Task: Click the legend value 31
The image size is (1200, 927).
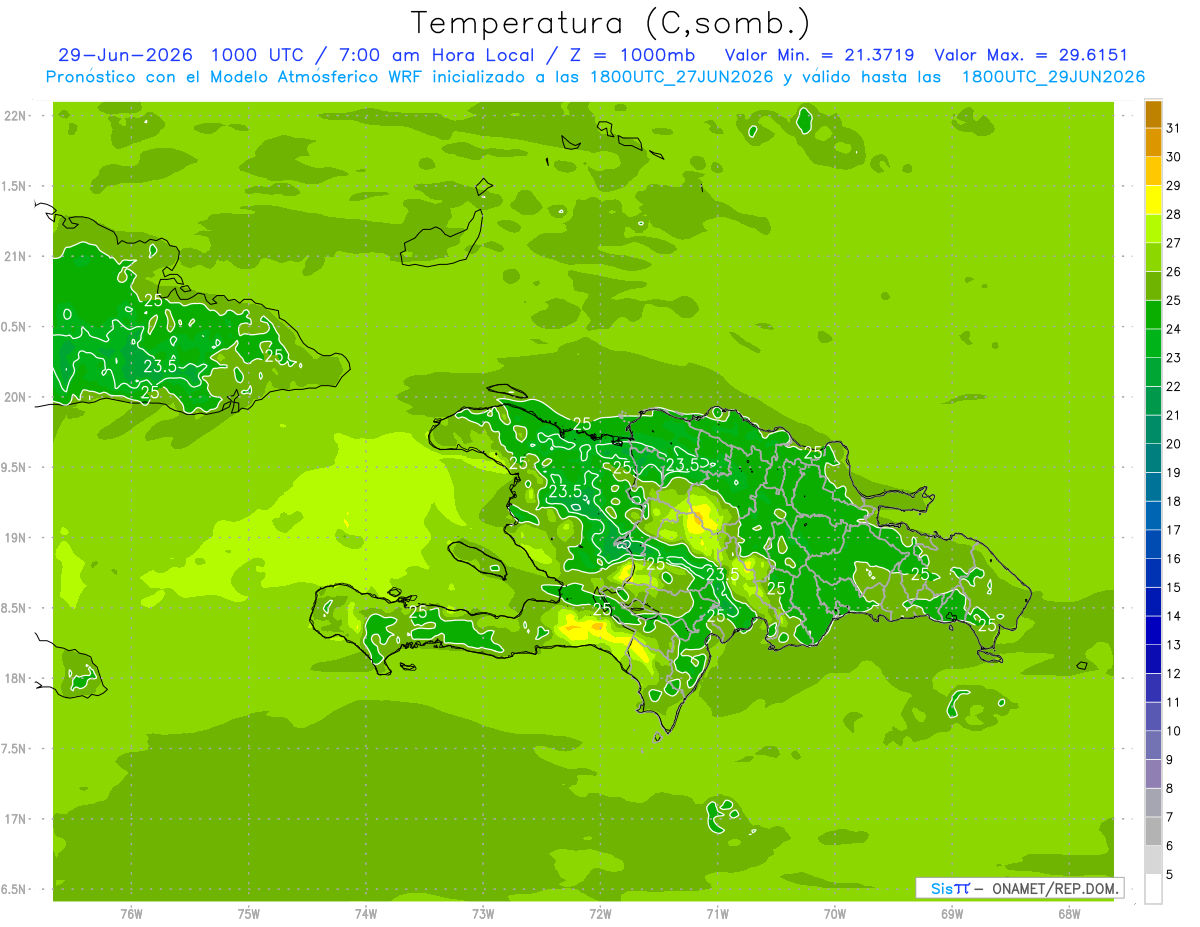Action: click(1174, 128)
